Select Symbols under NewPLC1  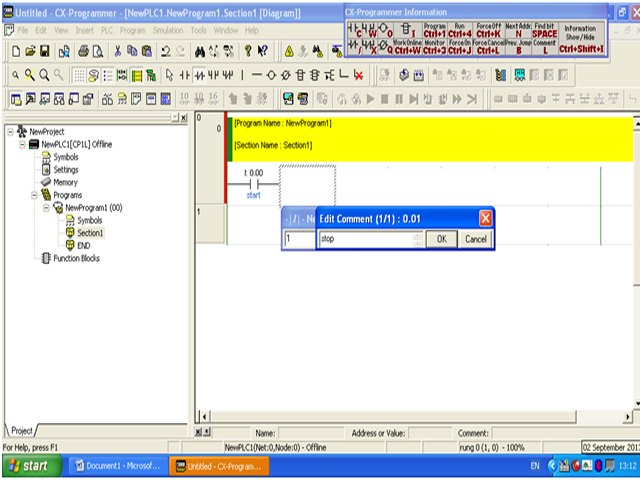[x=65, y=157]
